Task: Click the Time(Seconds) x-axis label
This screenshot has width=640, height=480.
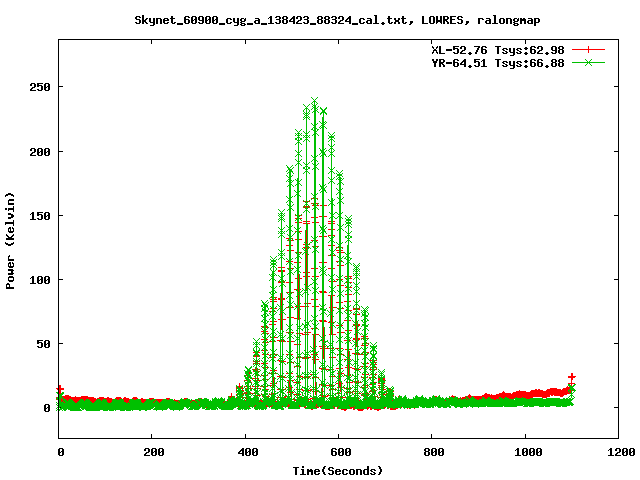Action: 338,471
